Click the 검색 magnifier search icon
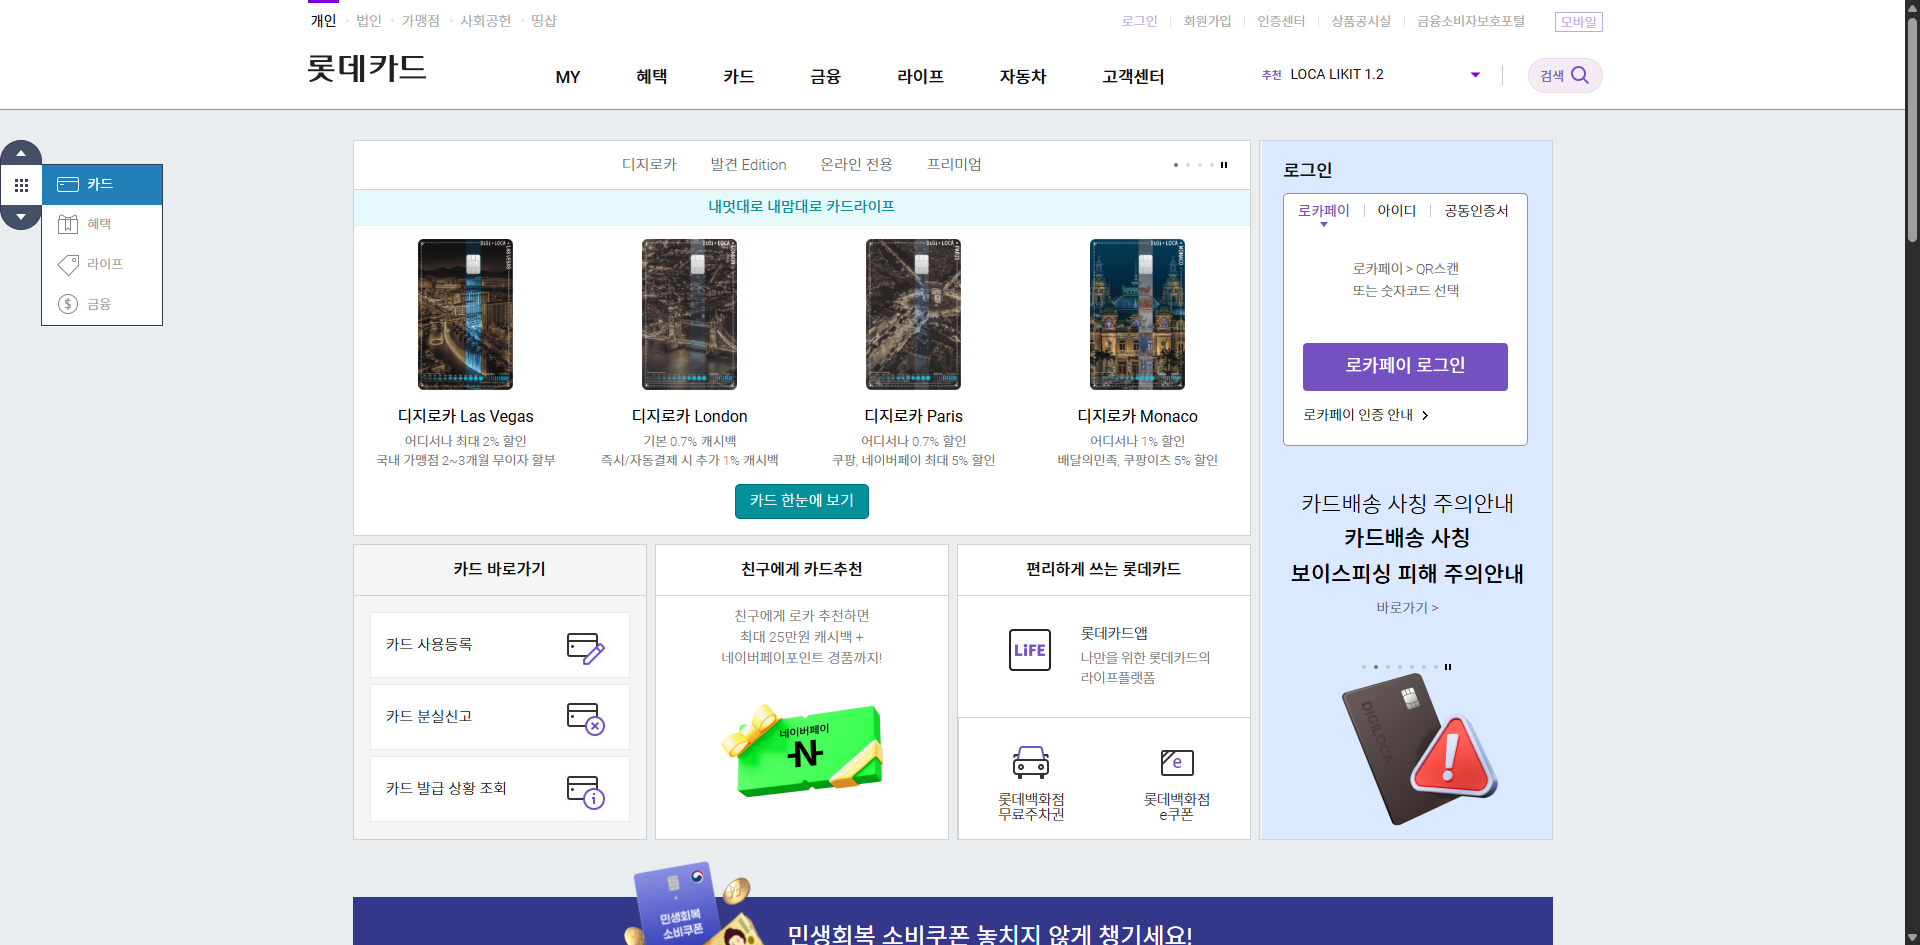1920x945 pixels. (1580, 74)
